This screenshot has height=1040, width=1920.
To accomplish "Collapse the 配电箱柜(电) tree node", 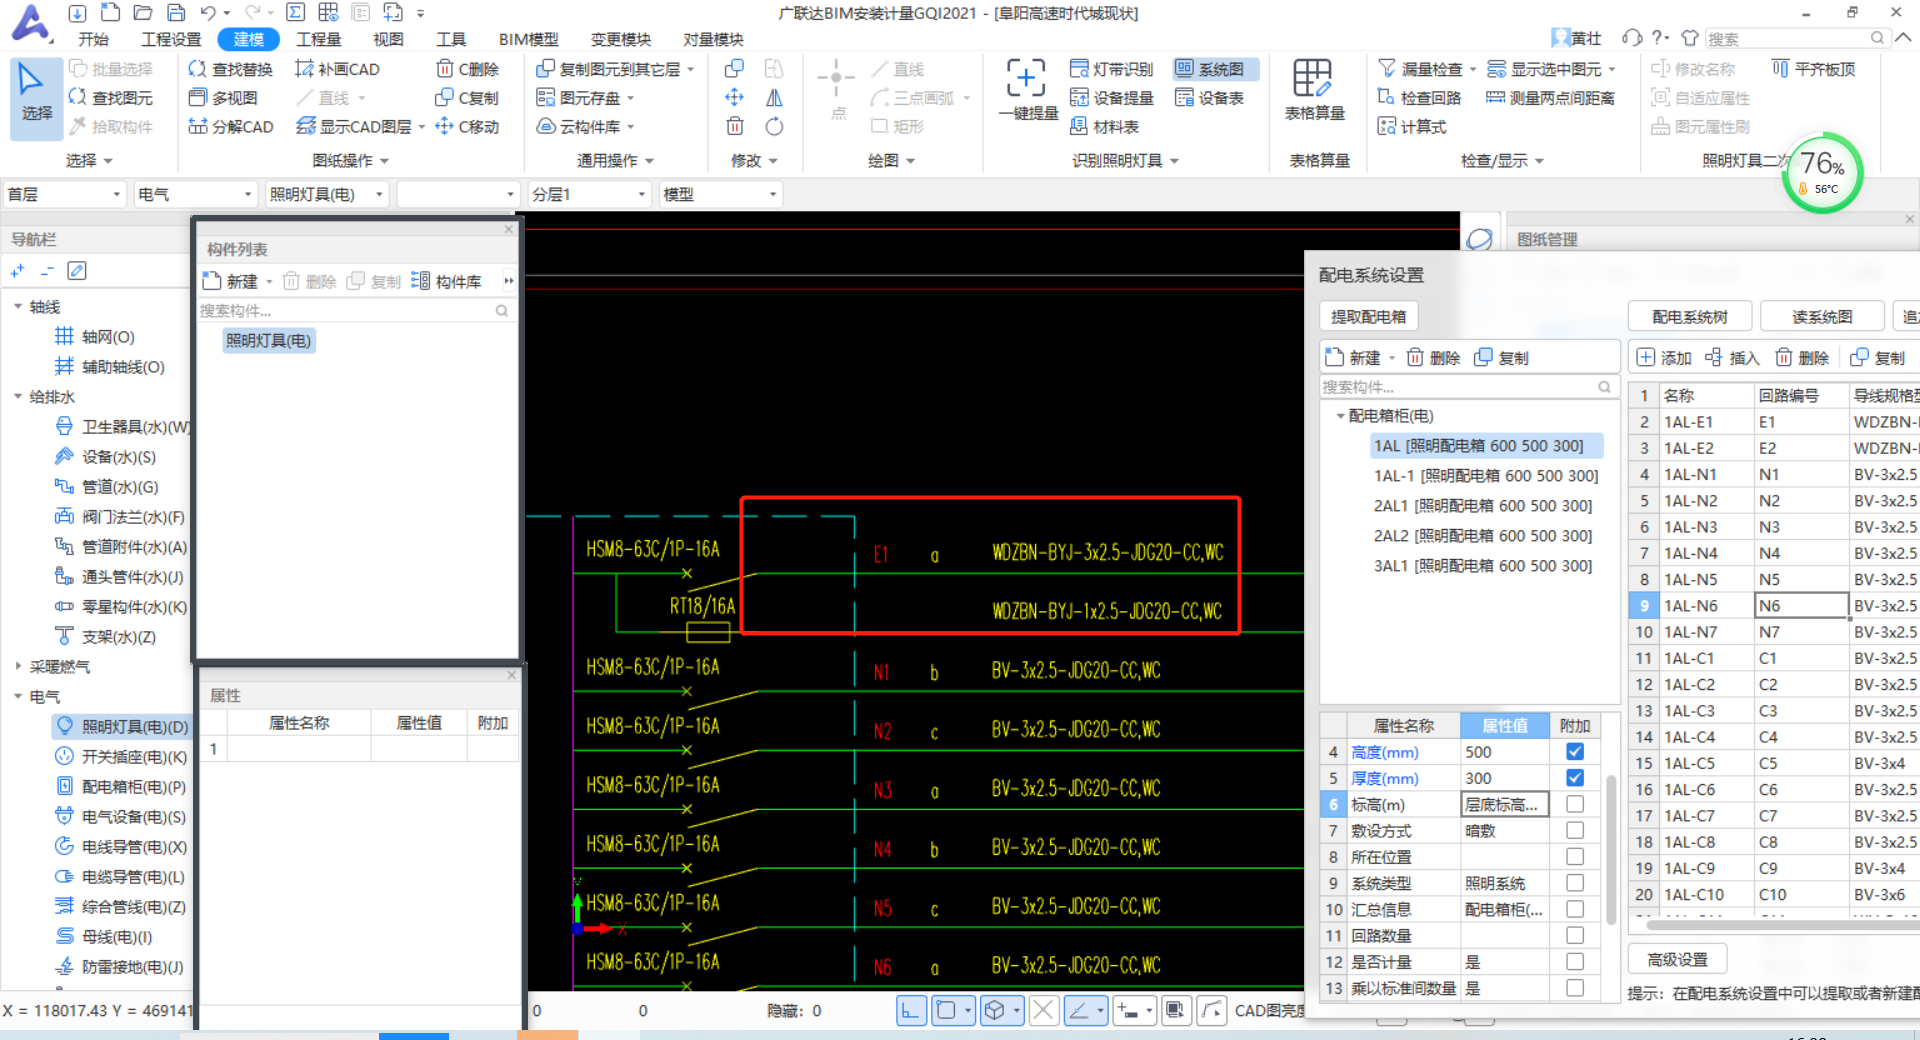I will [1340, 415].
